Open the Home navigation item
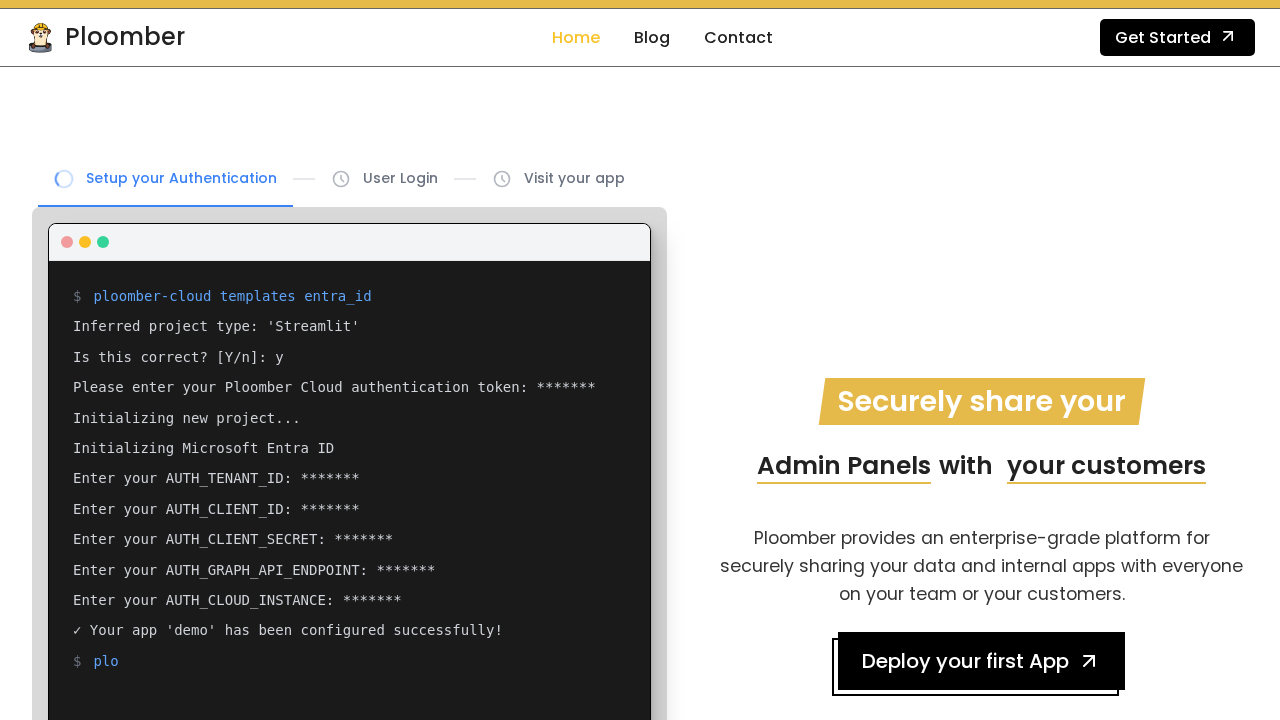Viewport: 1280px width, 720px height. tap(576, 37)
